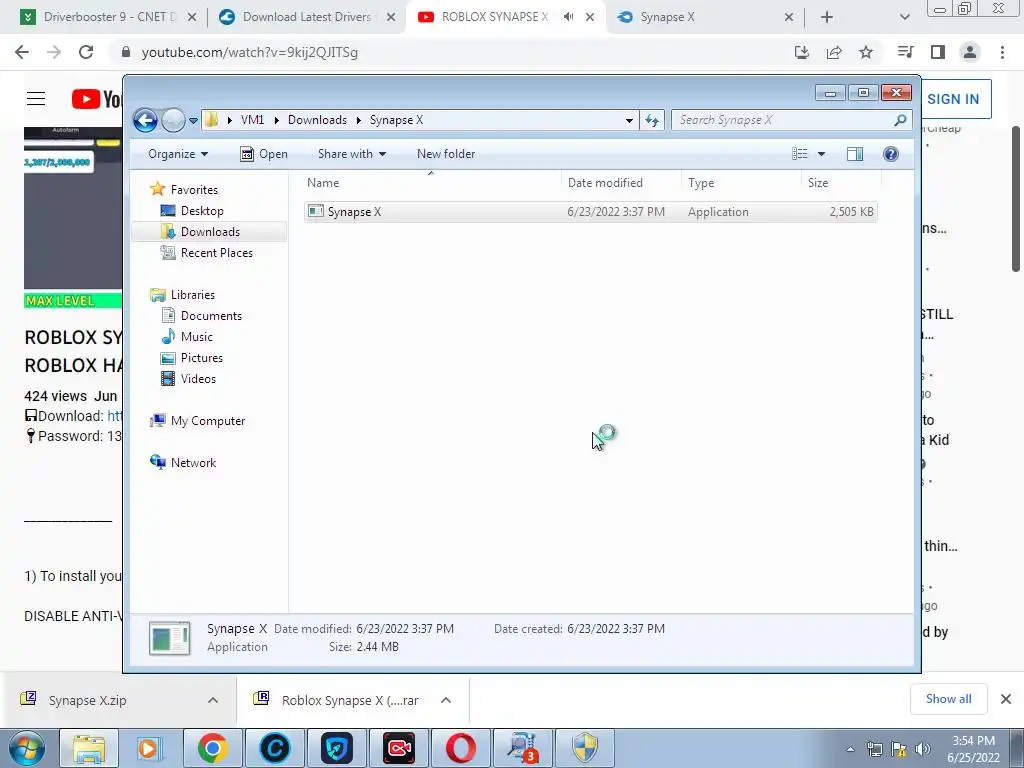Select Downloads in the address breadcrumb
Image resolution: width=1024 pixels, height=768 pixels.
coord(317,120)
